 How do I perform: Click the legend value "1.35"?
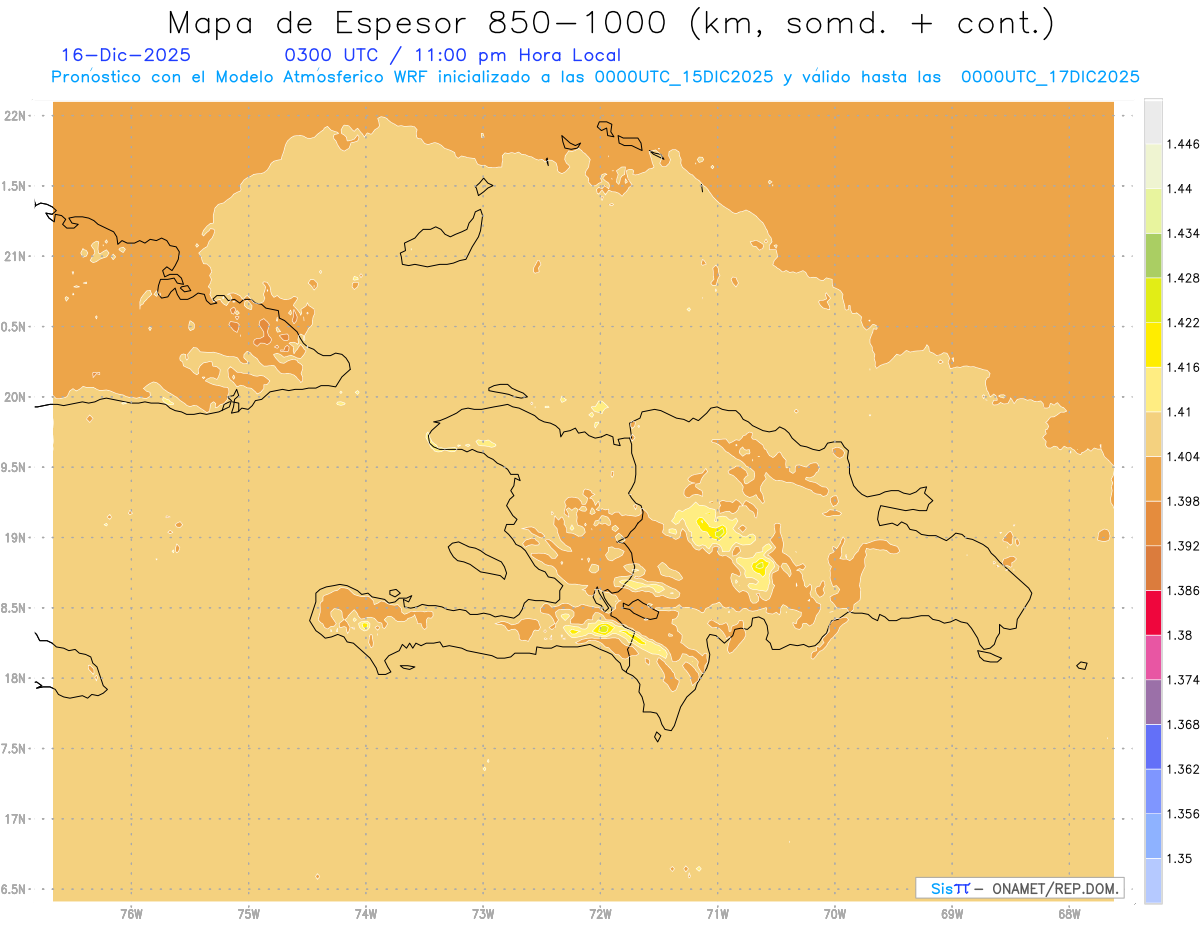1179,858
